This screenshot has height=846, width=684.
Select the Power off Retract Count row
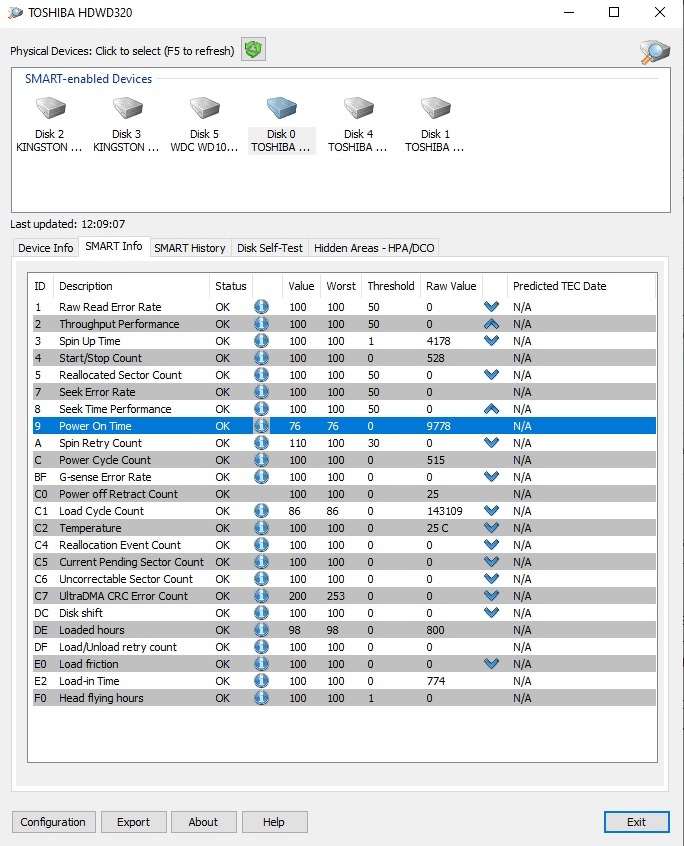[x=344, y=494]
